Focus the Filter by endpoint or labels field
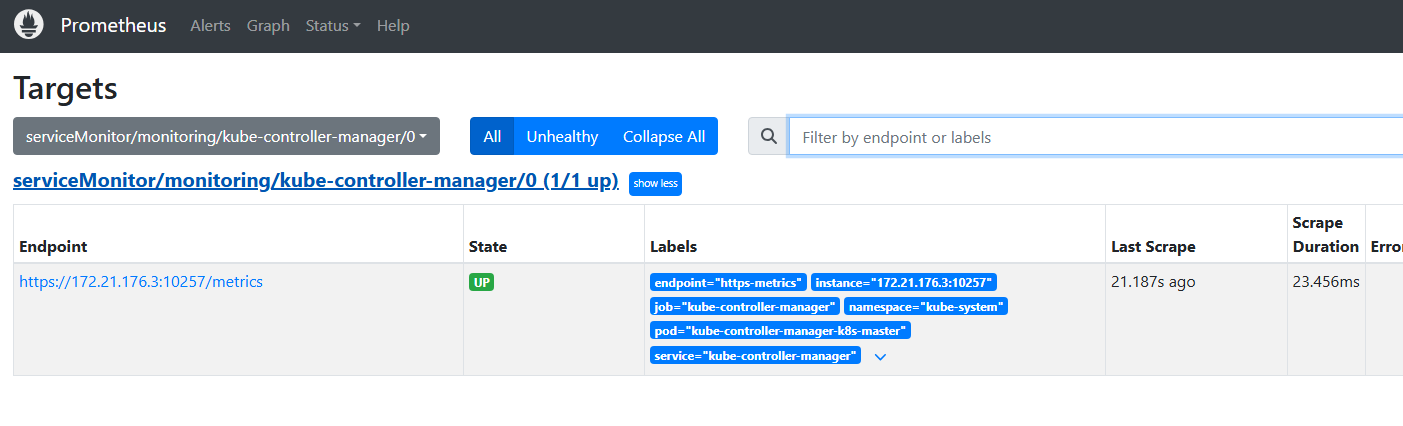The height and width of the screenshot is (426, 1403). tap(1095, 137)
